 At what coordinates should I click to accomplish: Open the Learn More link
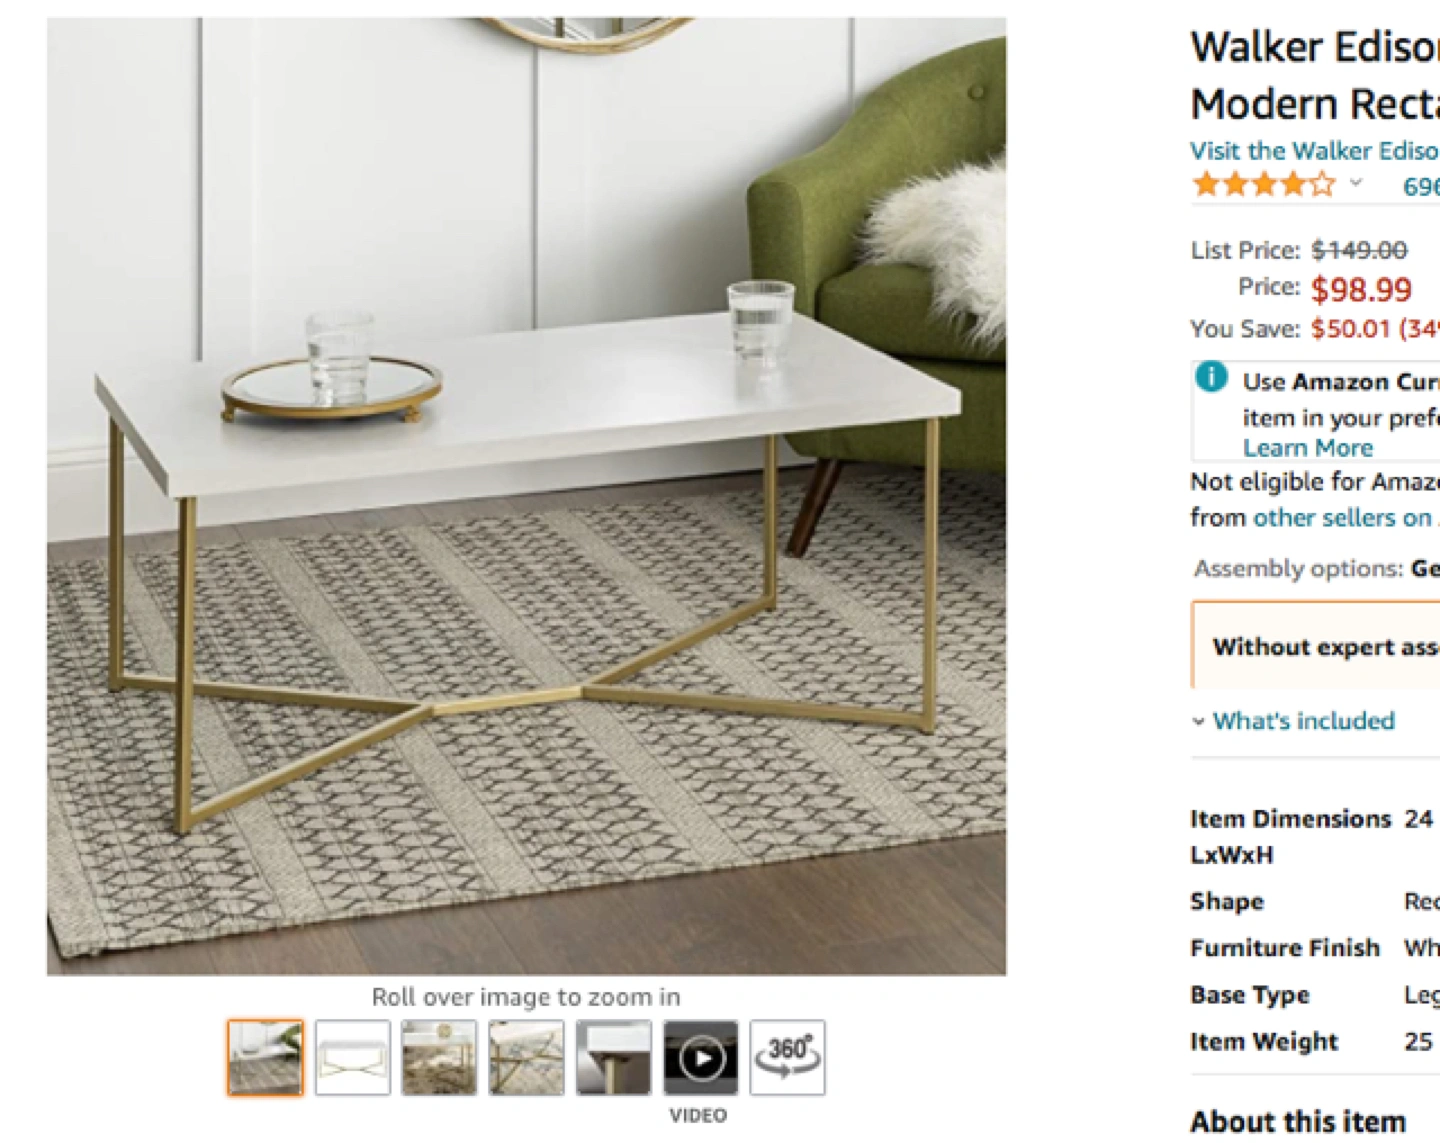click(1308, 448)
